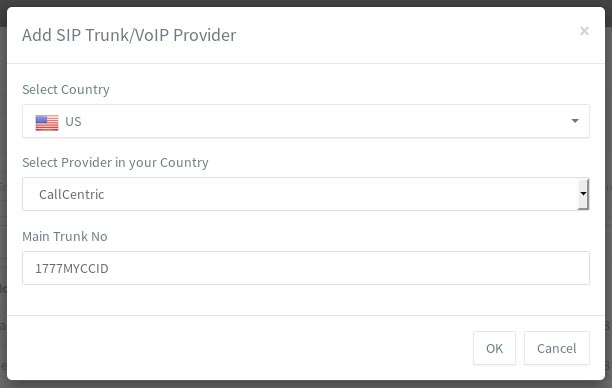Click blank header area right of title
The width and height of the screenshot is (612, 388).
[406, 35]
